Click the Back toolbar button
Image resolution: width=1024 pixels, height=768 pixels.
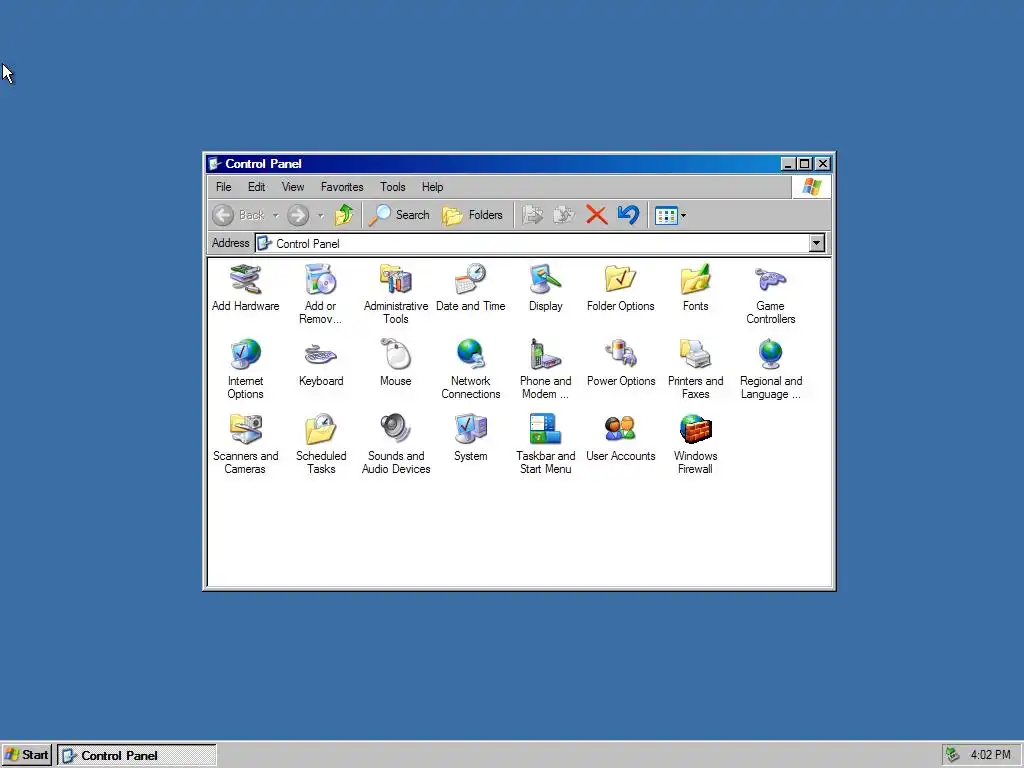(x=239, y=215)
